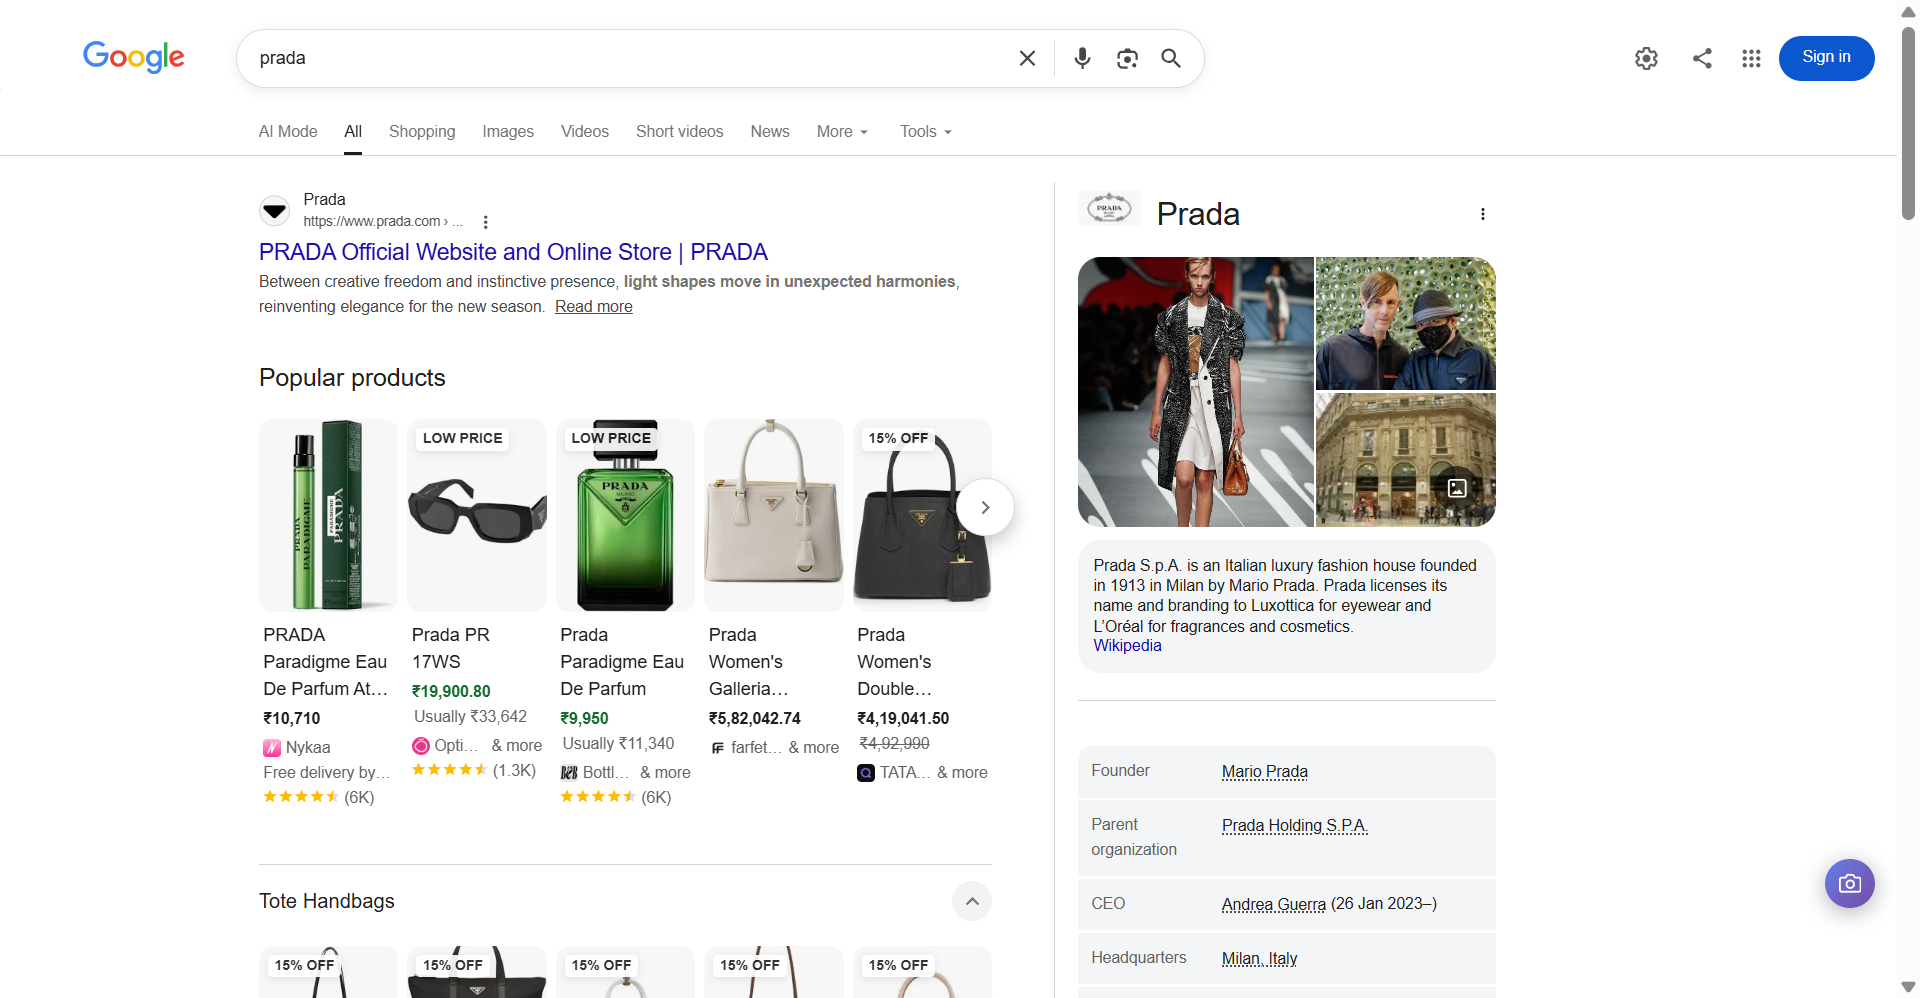Open white Prada Galleria handbag product
1920x998 pixels.
point(774,515)
